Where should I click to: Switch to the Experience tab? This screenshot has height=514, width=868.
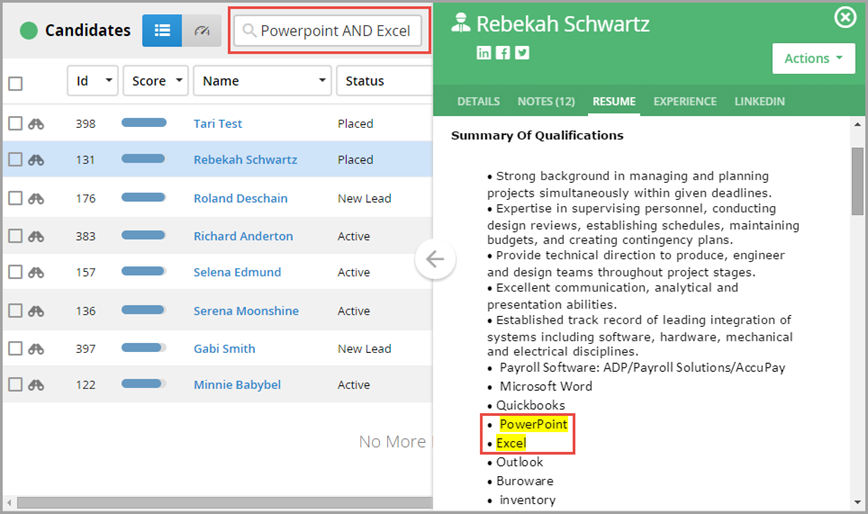(685, 102)
